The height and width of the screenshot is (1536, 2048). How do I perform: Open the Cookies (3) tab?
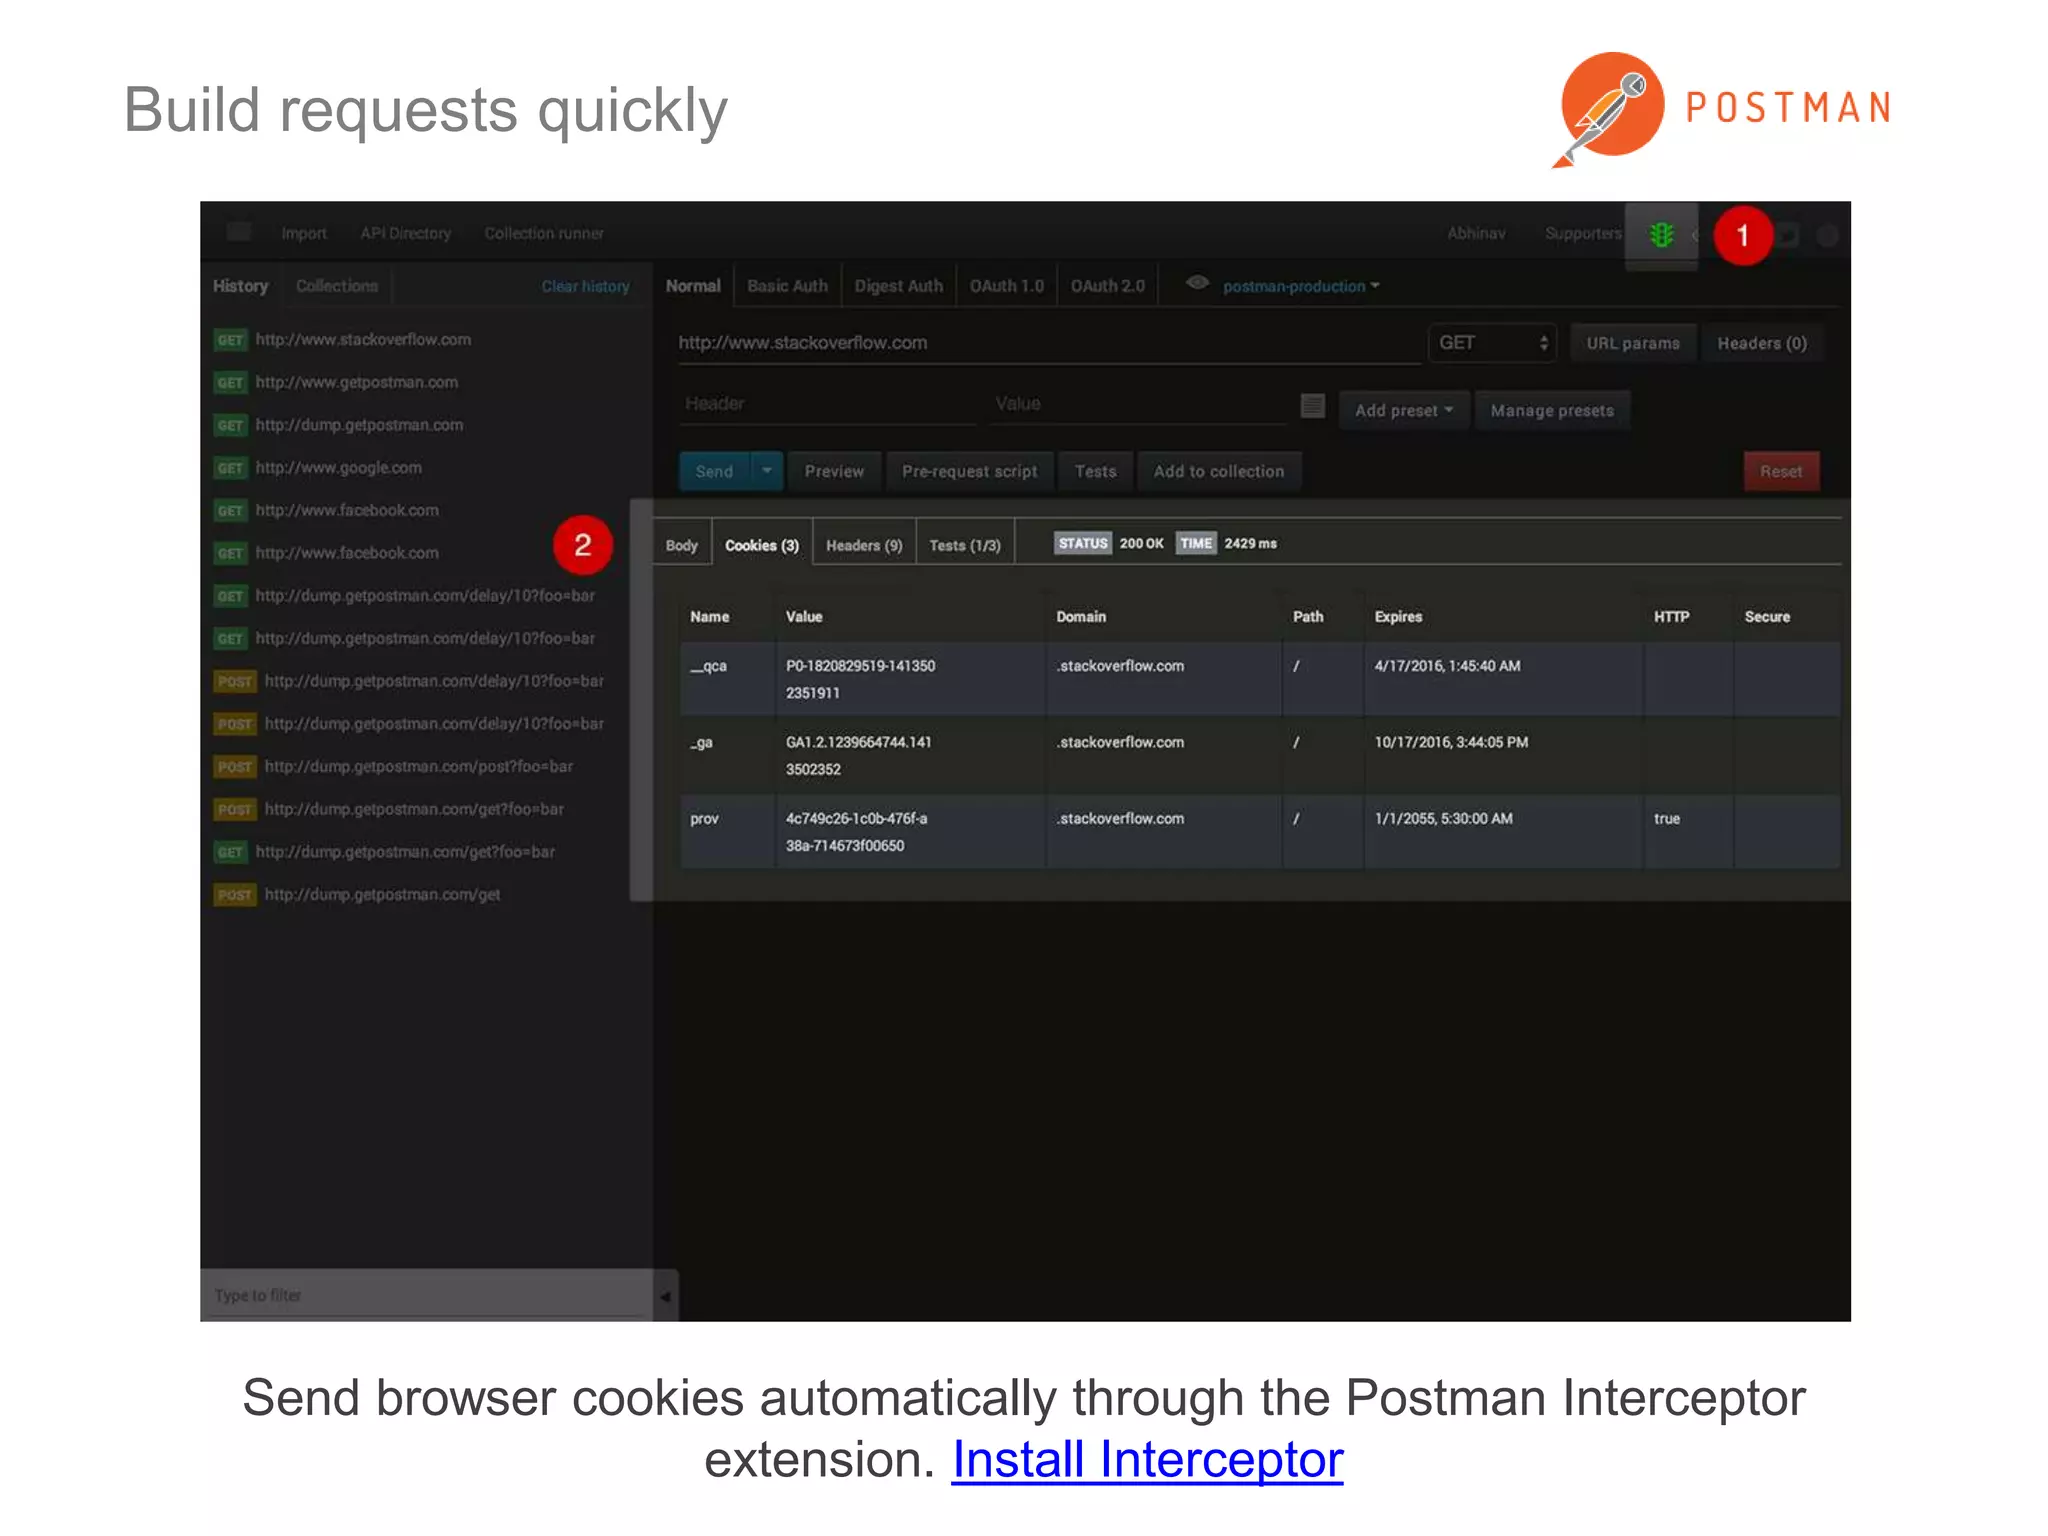point(762,545)
